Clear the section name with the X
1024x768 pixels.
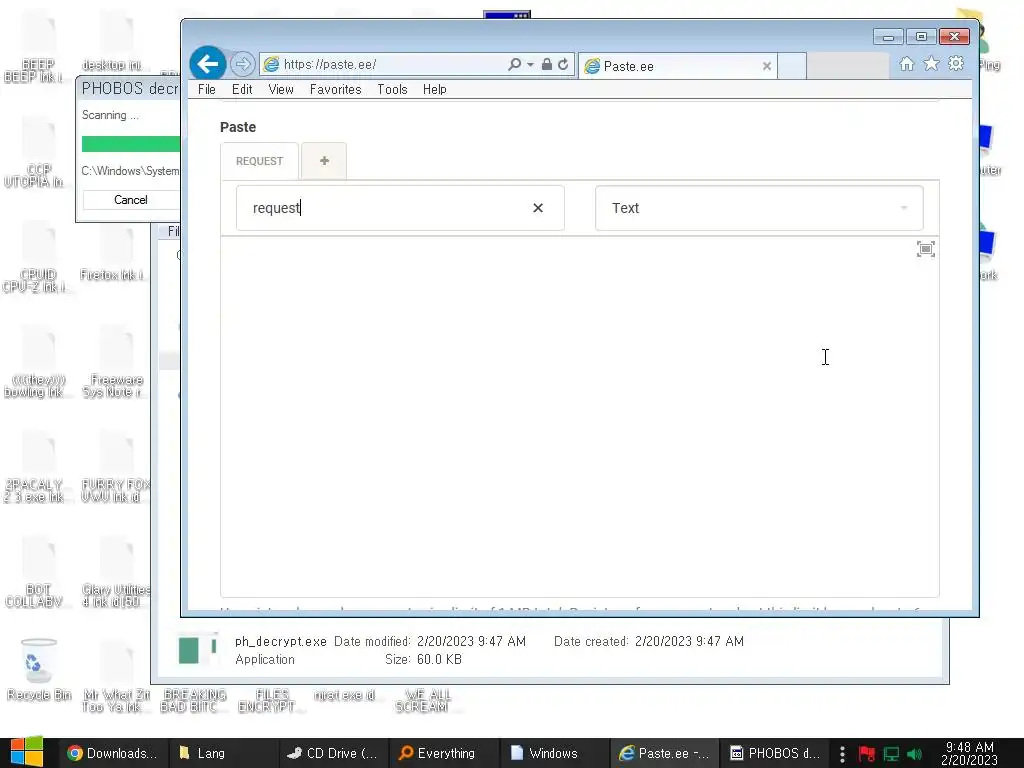(x=537, y=208)
